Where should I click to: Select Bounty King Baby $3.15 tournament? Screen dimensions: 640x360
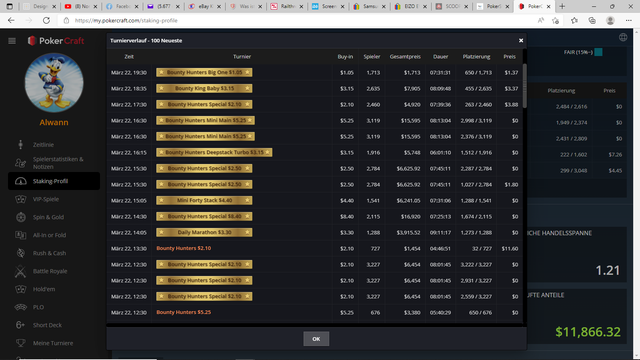point(204,88)
